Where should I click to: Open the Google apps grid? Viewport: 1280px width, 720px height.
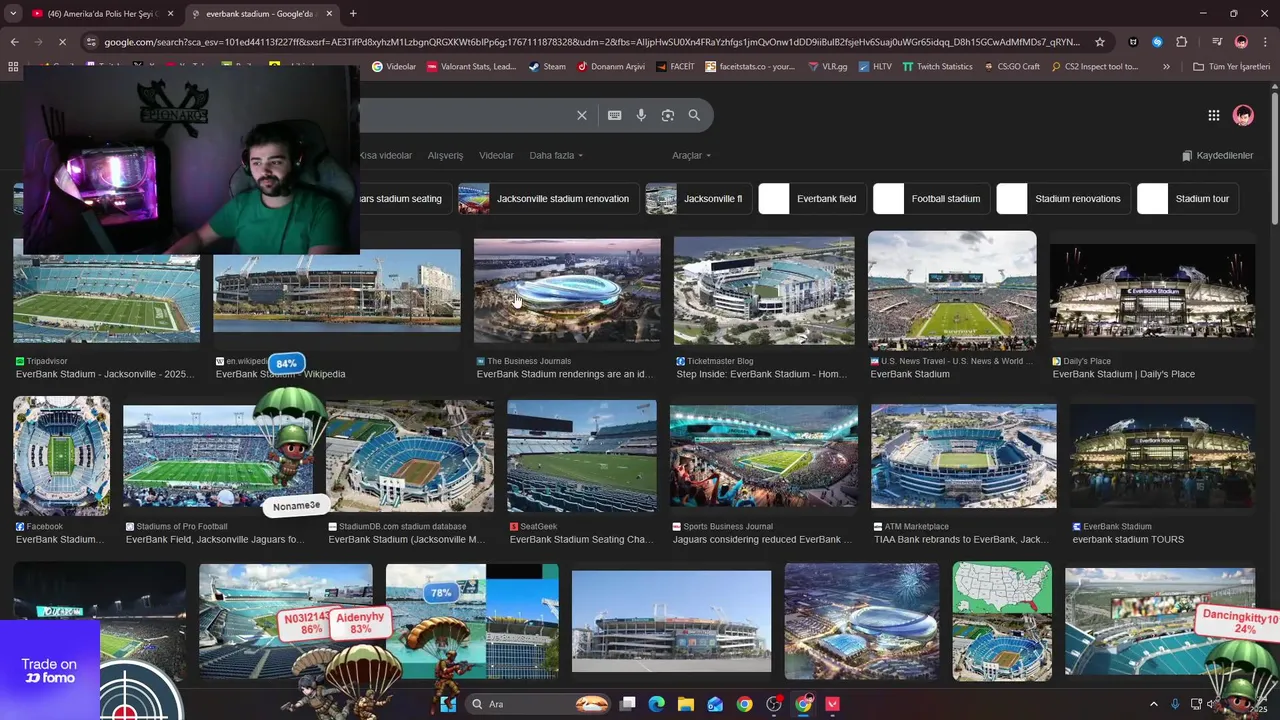pos(1213,115)
